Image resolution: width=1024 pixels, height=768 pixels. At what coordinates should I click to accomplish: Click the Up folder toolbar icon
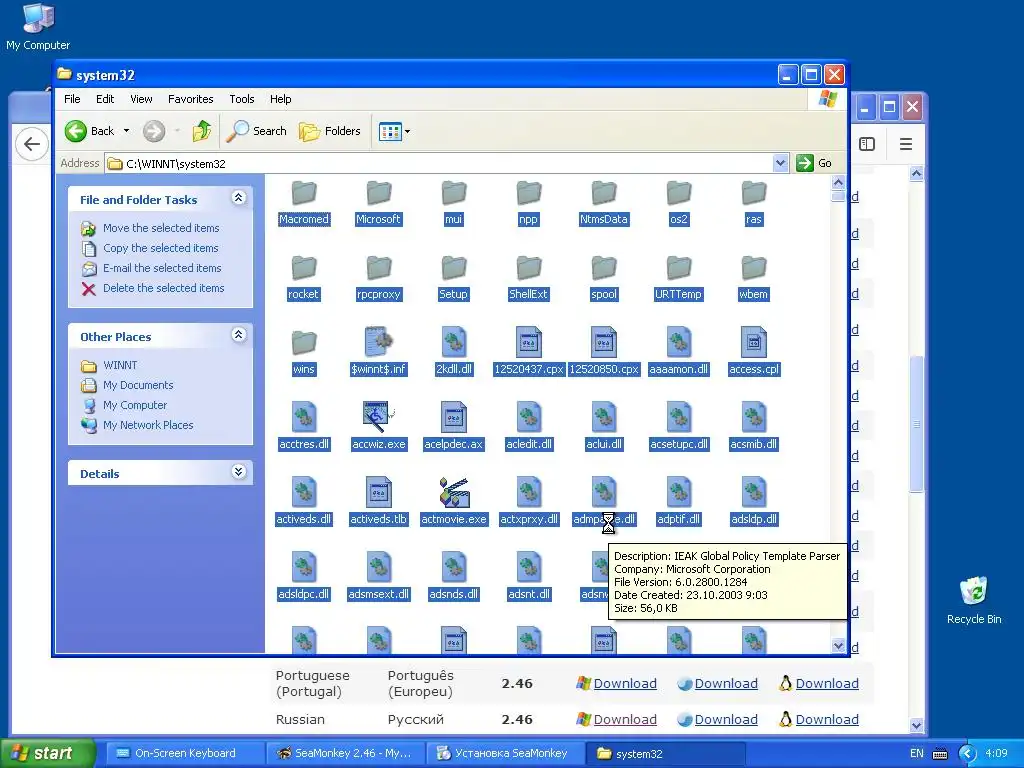pyautogui.click(x=202, y=131)
